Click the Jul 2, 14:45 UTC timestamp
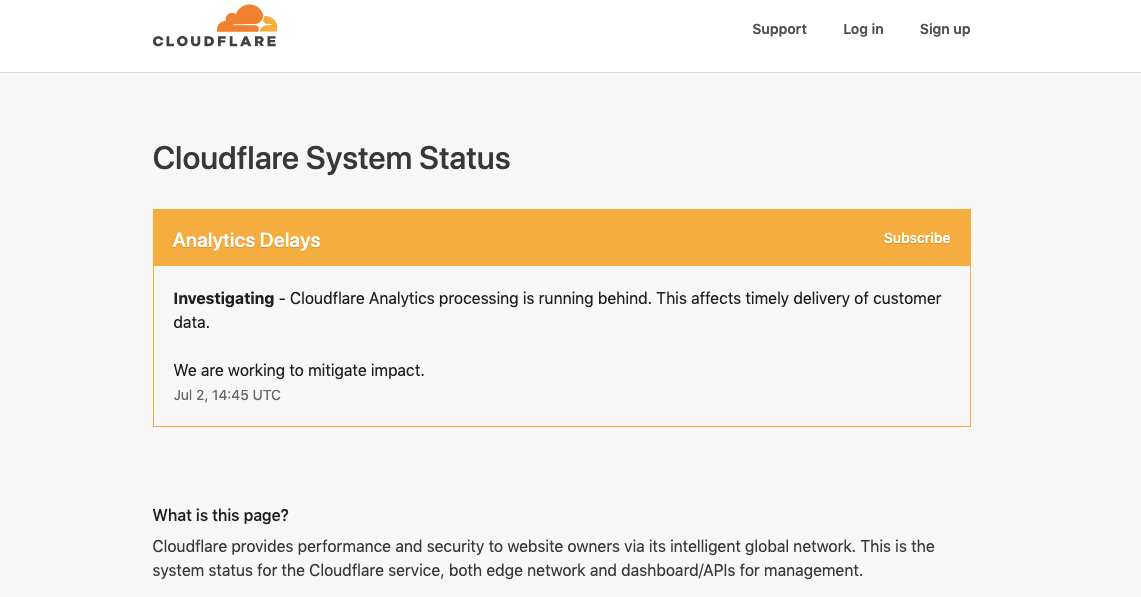The height and width of the screenshot is (597, 1141). 227,395
